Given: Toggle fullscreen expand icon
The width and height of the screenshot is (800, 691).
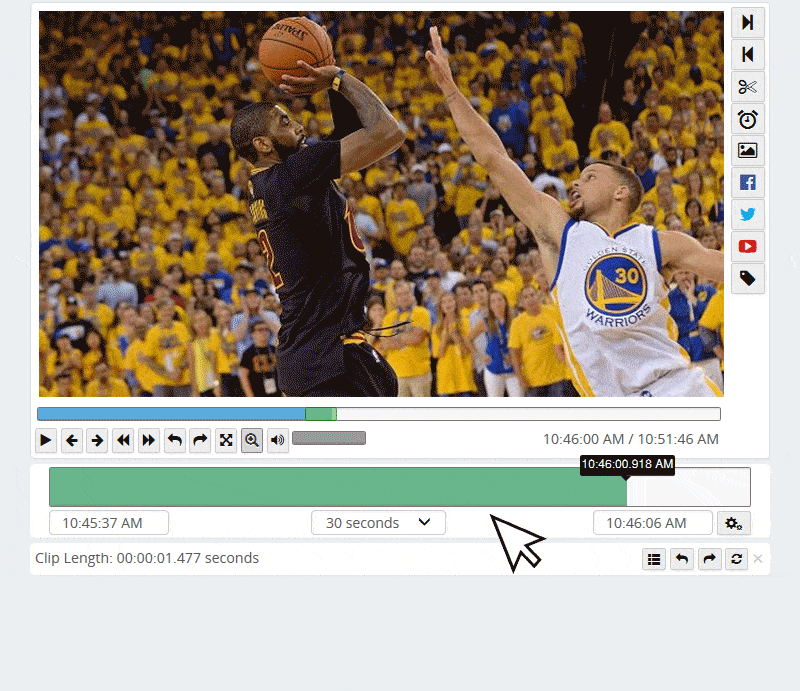Looking at the screenshot, I should (x=226, y=440).
